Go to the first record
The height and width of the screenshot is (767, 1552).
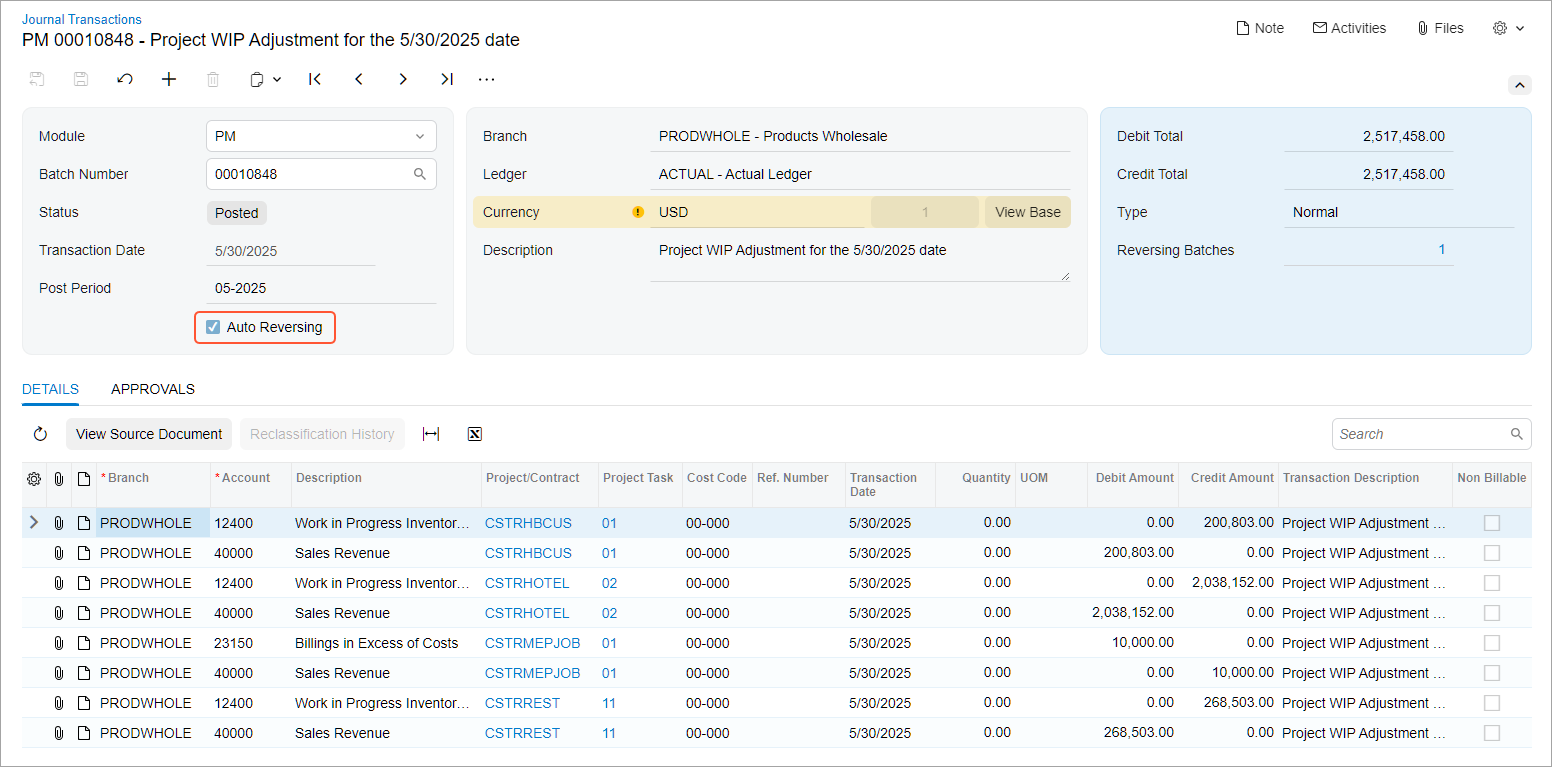(315, 79)
